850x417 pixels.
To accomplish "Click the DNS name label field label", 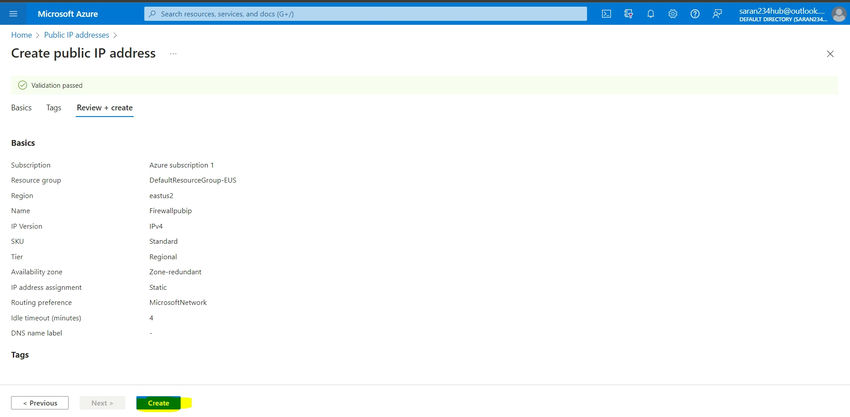I will [36, 333].
